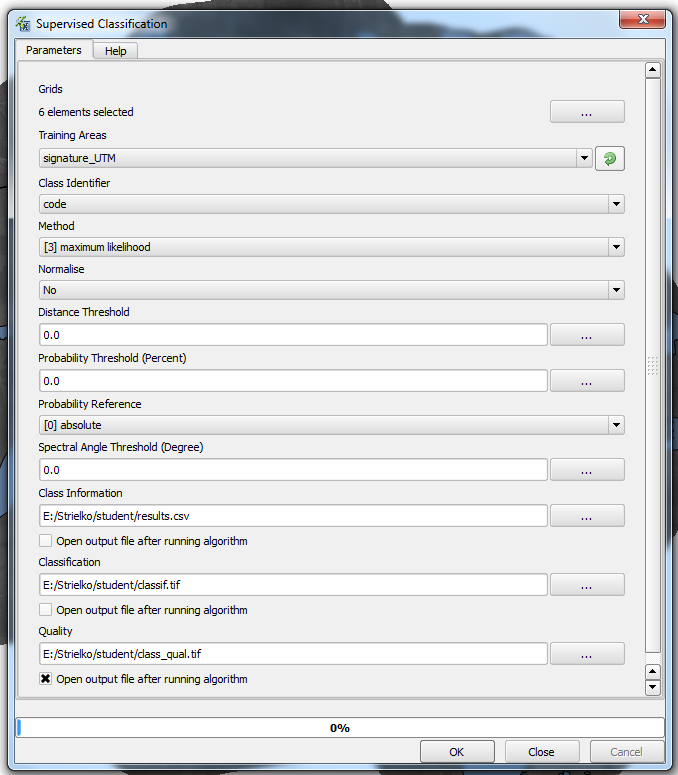Click the Supervised Classification title bar icon
The image size is (678, 775).
pyautogui.click(x=23, y=23)
